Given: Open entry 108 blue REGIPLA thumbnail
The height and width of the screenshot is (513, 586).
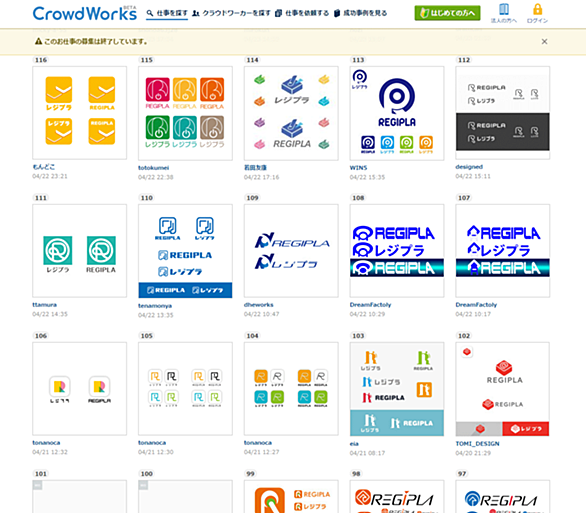Looking at the screenshot, I should 397,251.
